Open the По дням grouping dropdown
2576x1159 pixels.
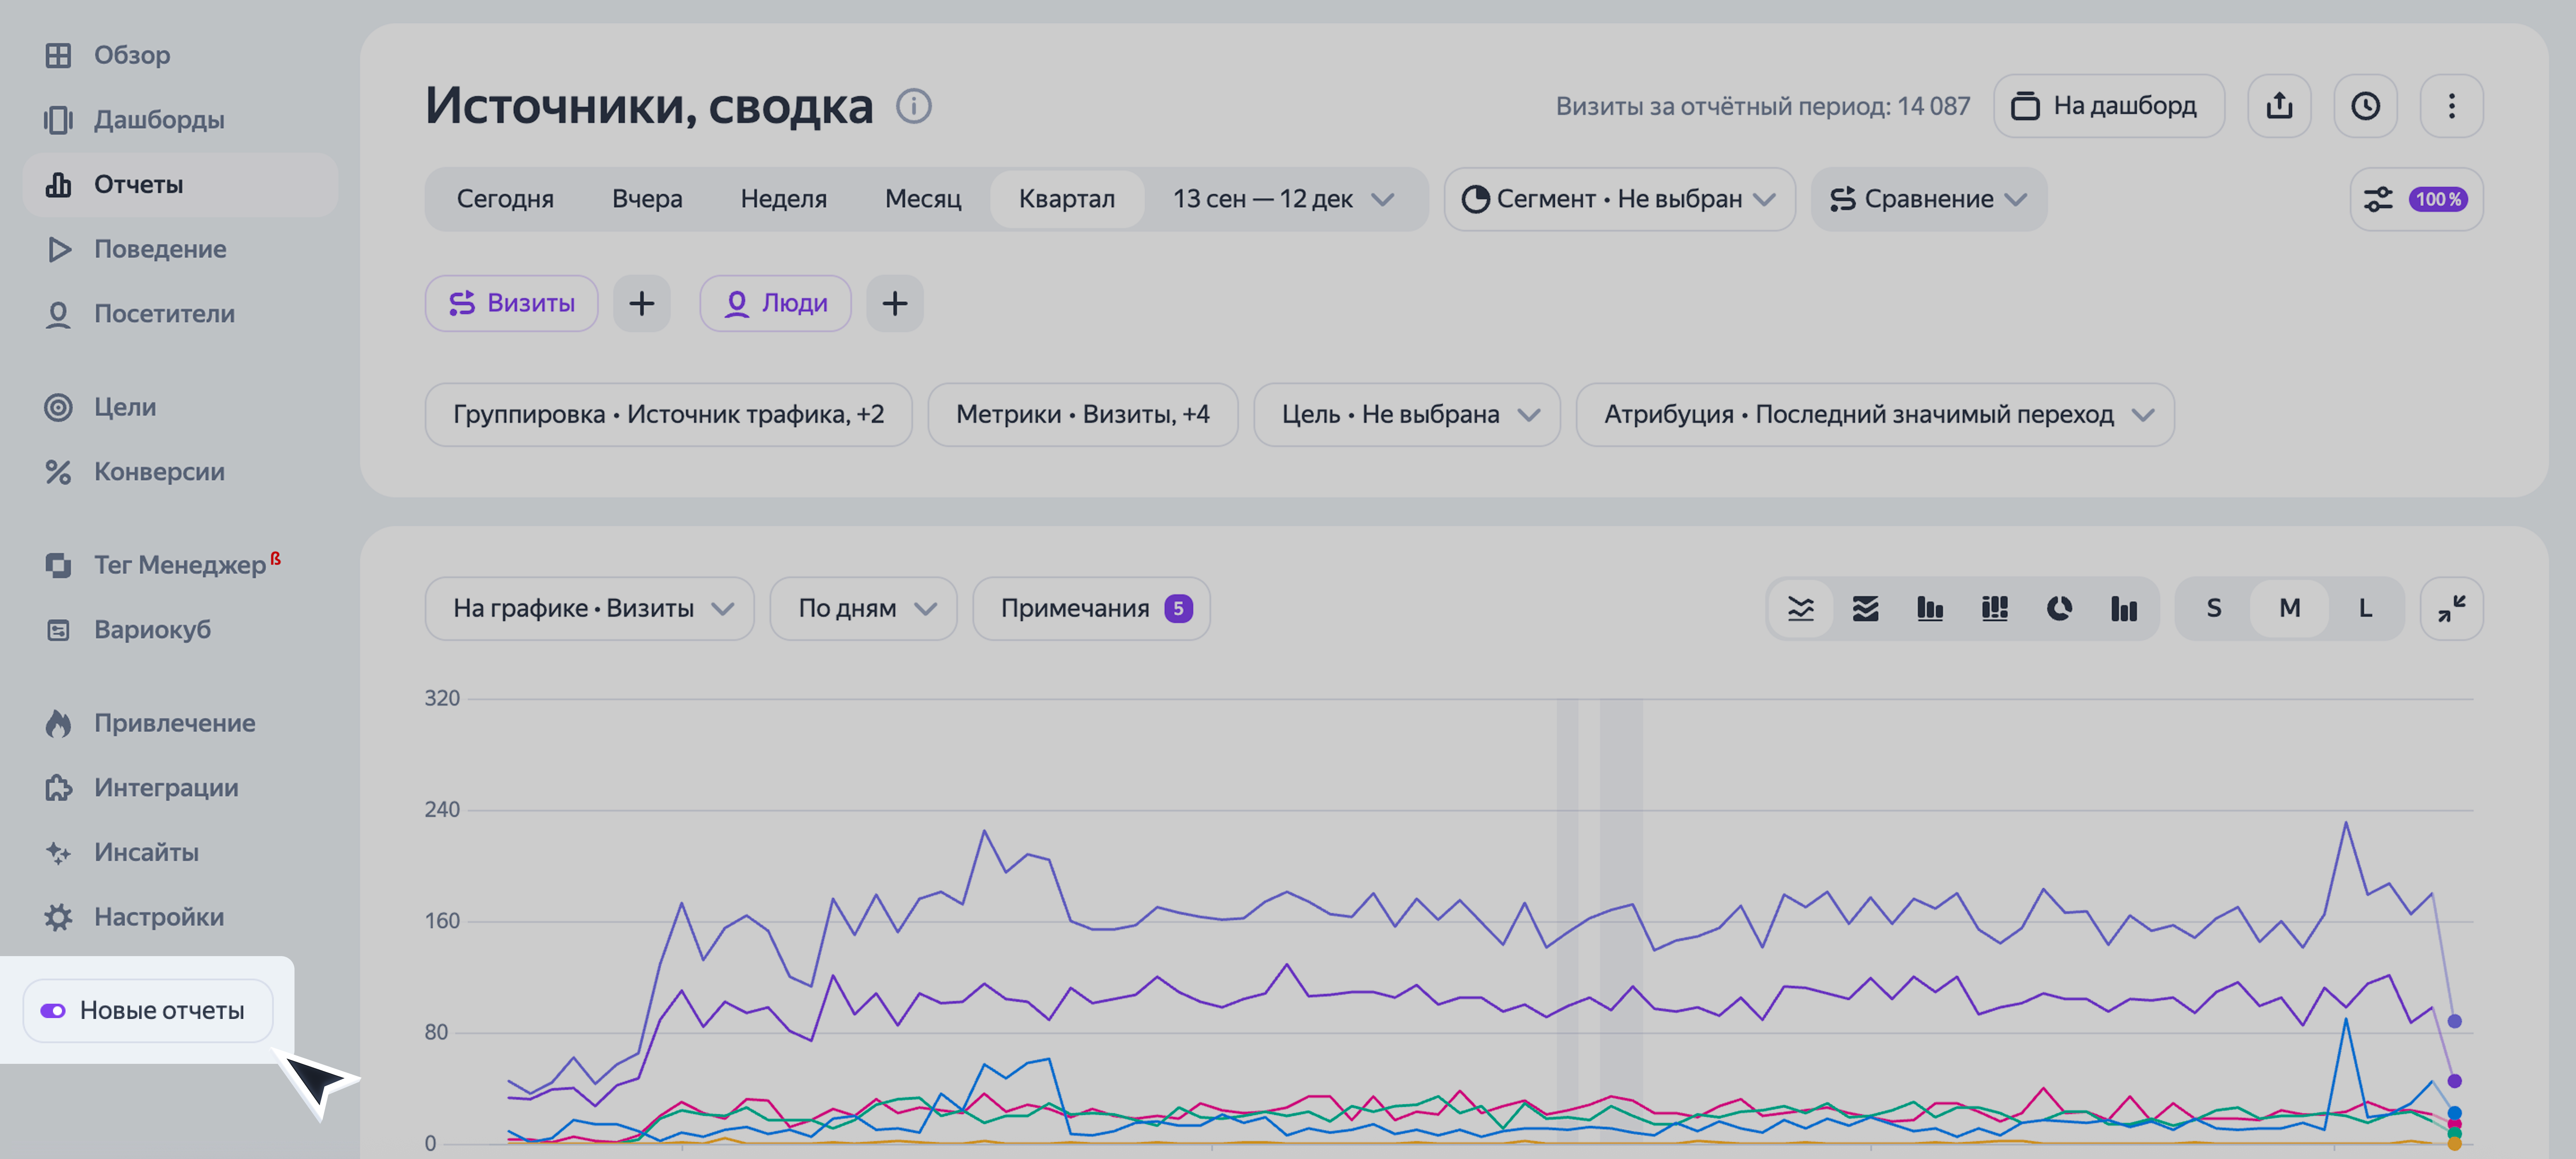pos(863,608)
